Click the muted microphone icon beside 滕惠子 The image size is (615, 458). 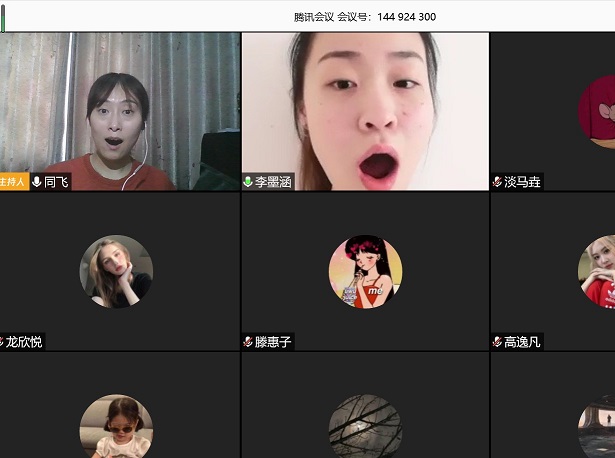pyautogui.click(x=248, y=342)
